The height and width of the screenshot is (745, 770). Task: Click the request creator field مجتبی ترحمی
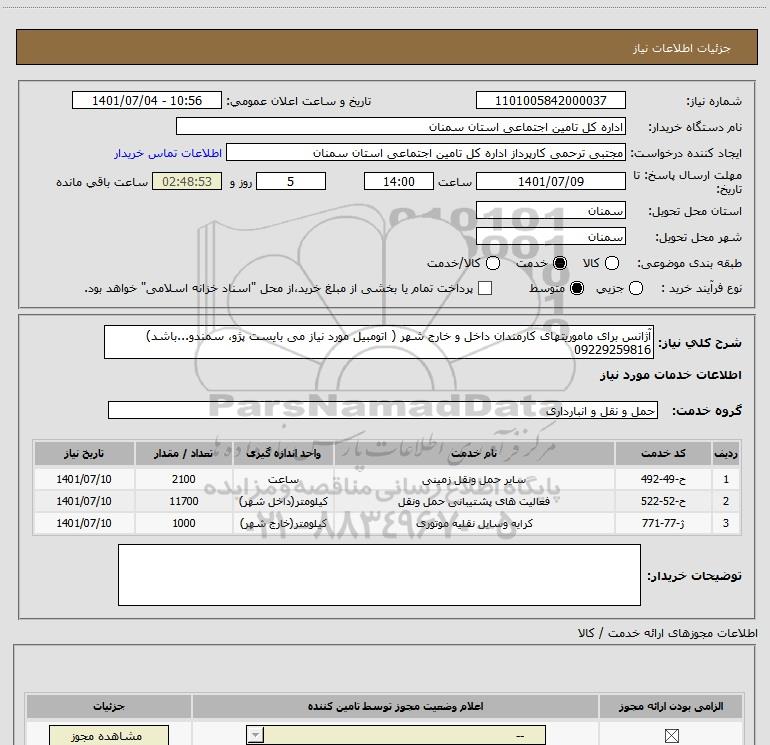[x=426, y=153]
